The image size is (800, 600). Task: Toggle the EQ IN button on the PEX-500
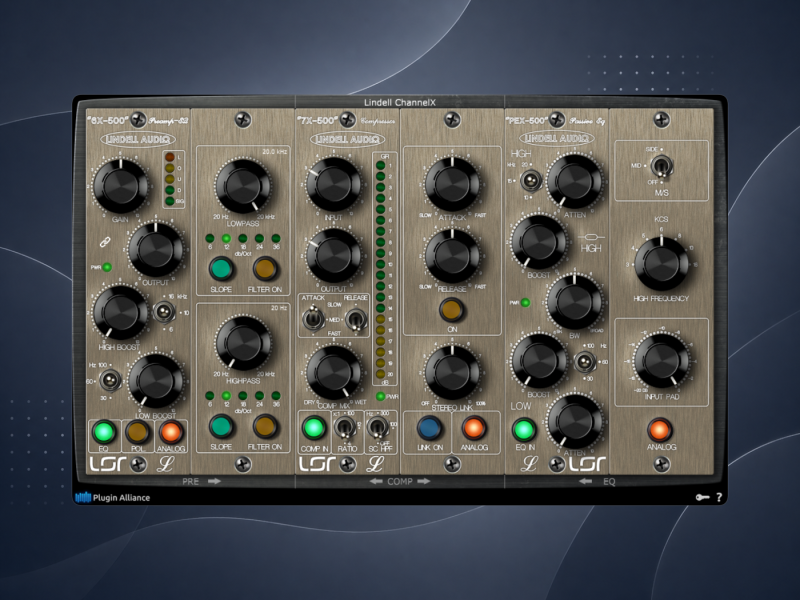point(524,430)
